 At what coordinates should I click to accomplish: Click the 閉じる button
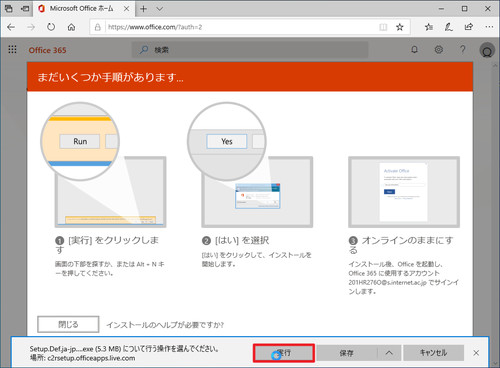tap(68, 324)
